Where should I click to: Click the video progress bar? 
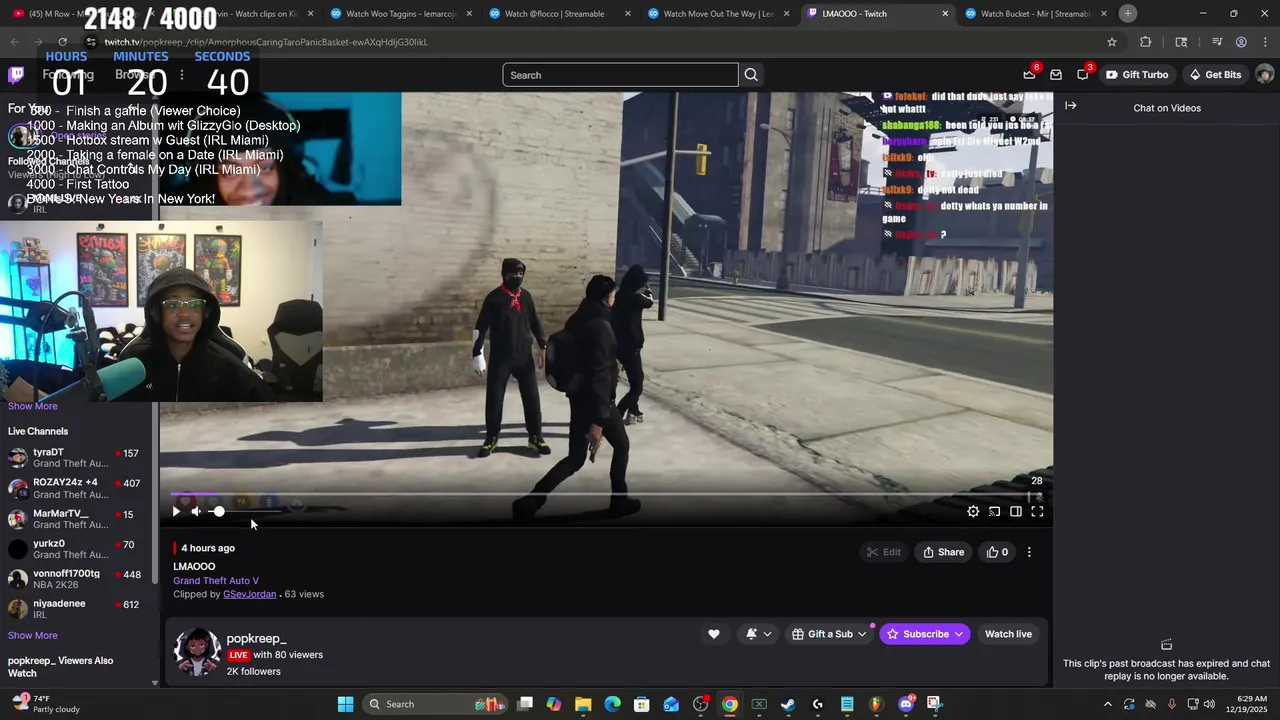(606, 494)
